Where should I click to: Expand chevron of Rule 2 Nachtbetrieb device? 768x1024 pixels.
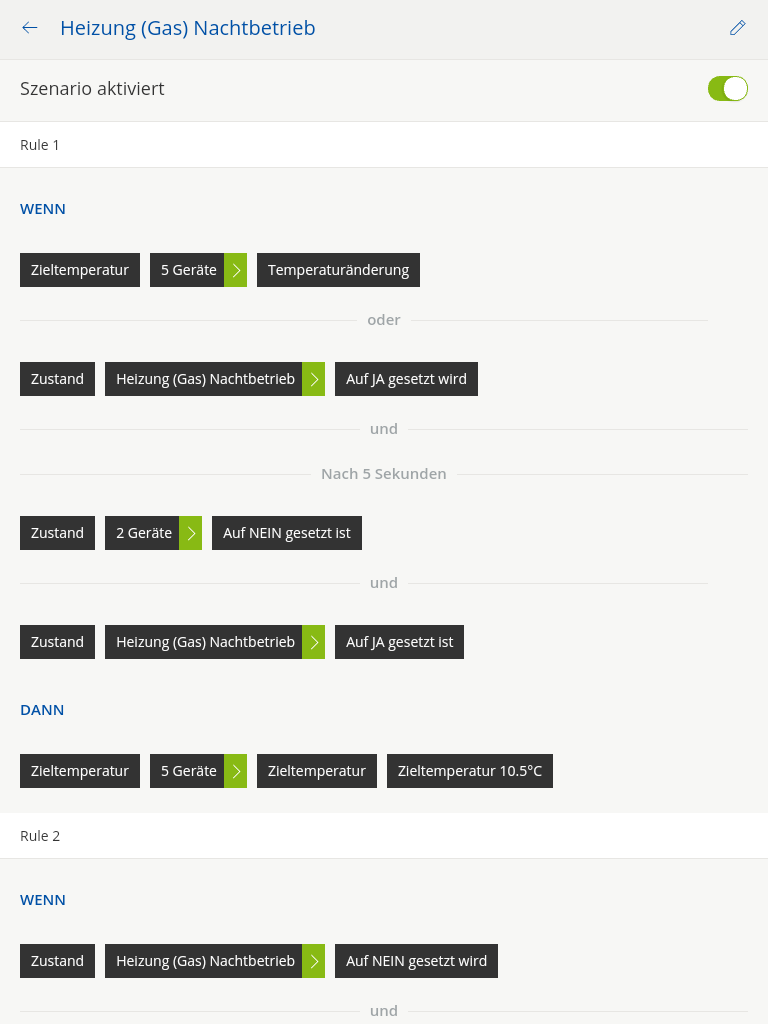tap(313, 961)
